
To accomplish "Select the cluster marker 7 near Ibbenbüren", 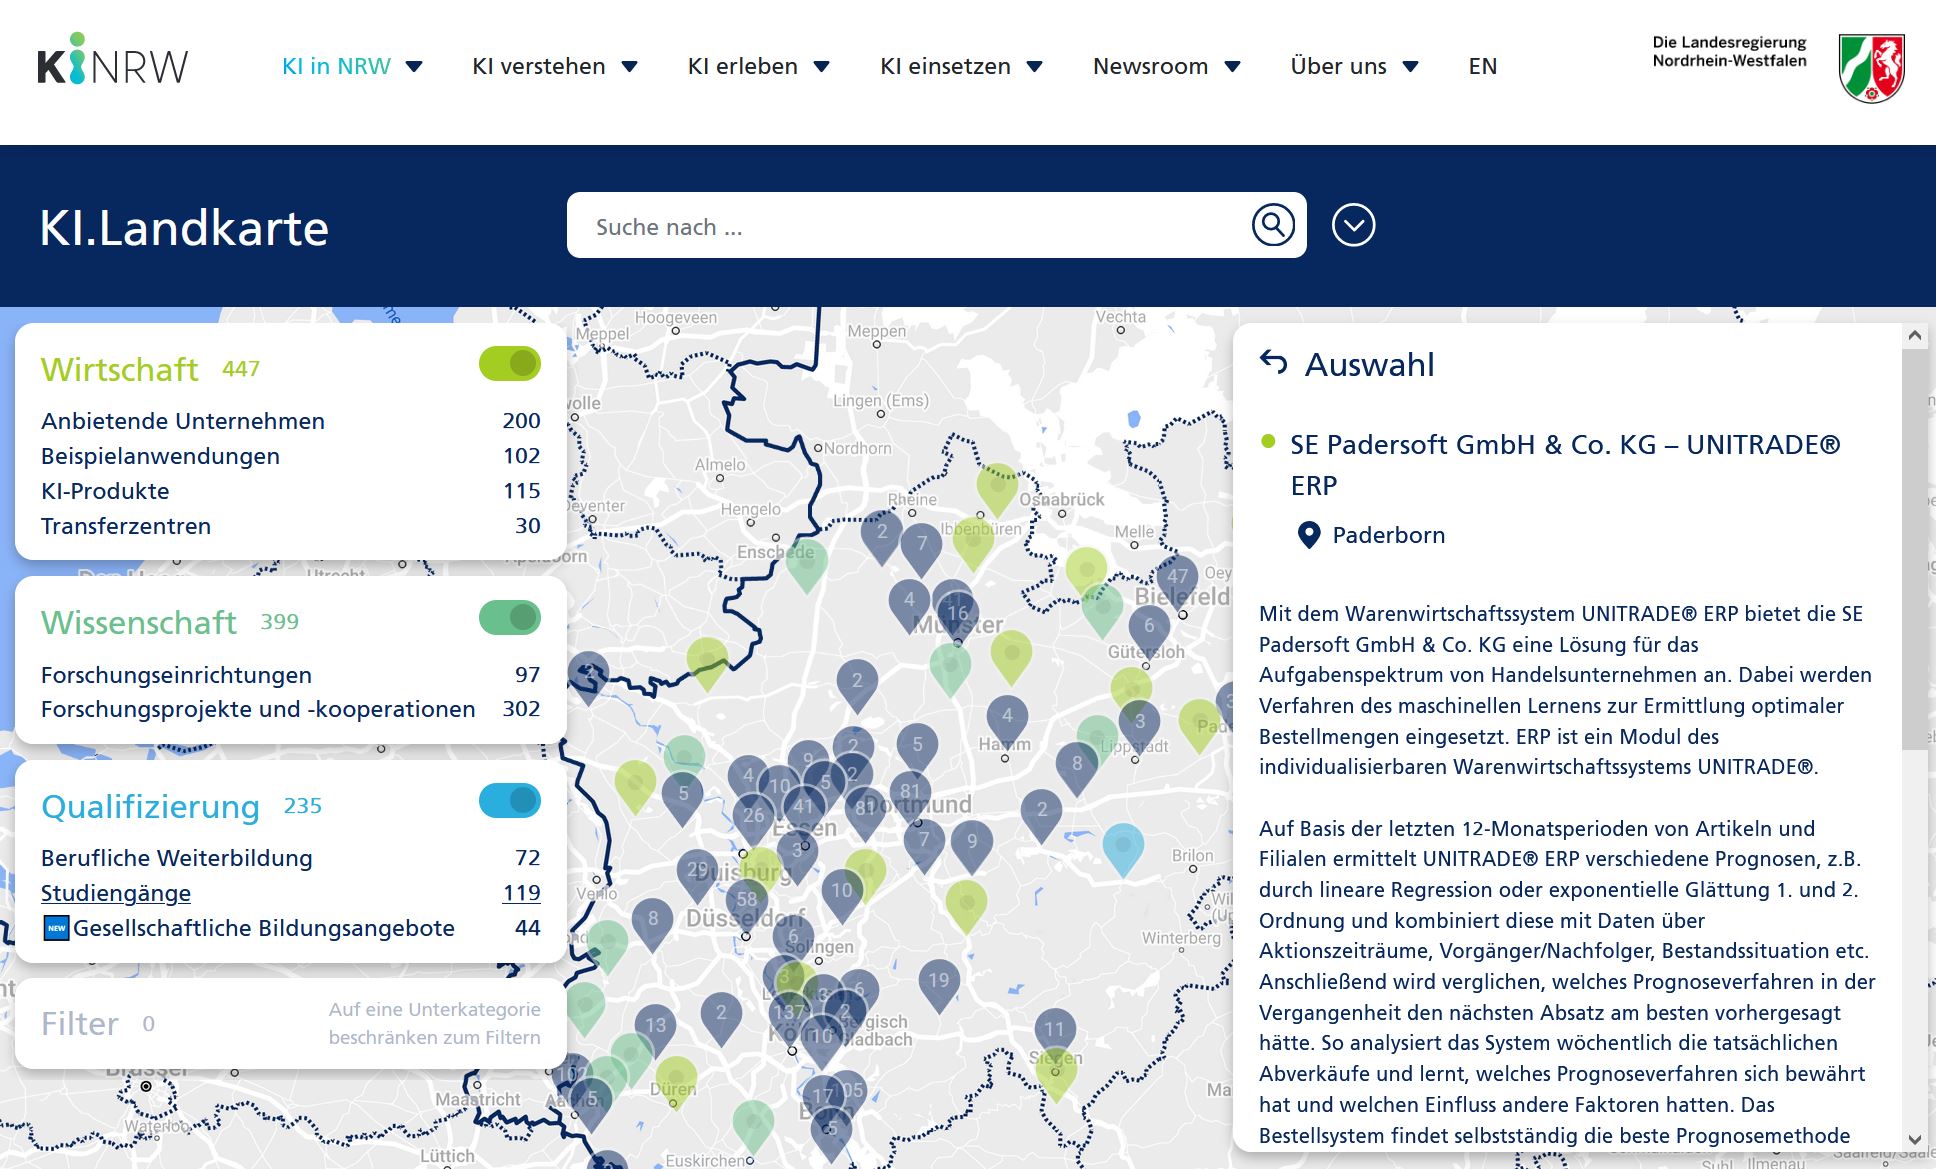I will coord(921,545).
